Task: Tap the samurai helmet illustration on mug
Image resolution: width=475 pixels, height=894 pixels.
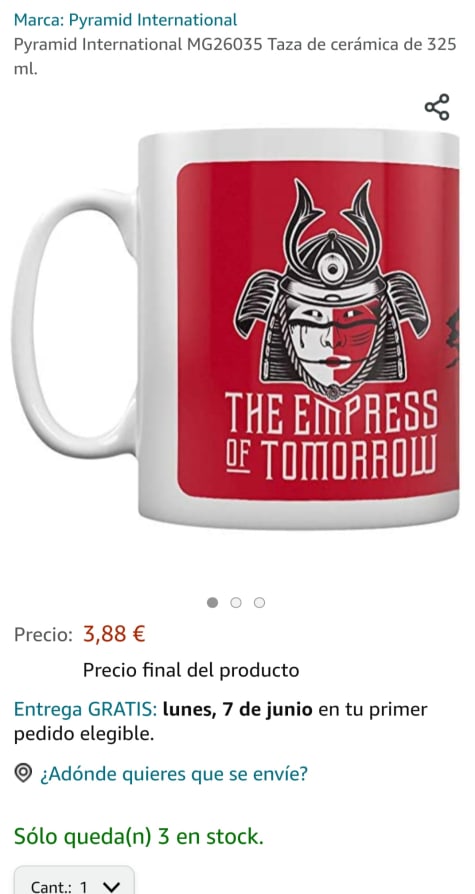Action: (332, 288)
